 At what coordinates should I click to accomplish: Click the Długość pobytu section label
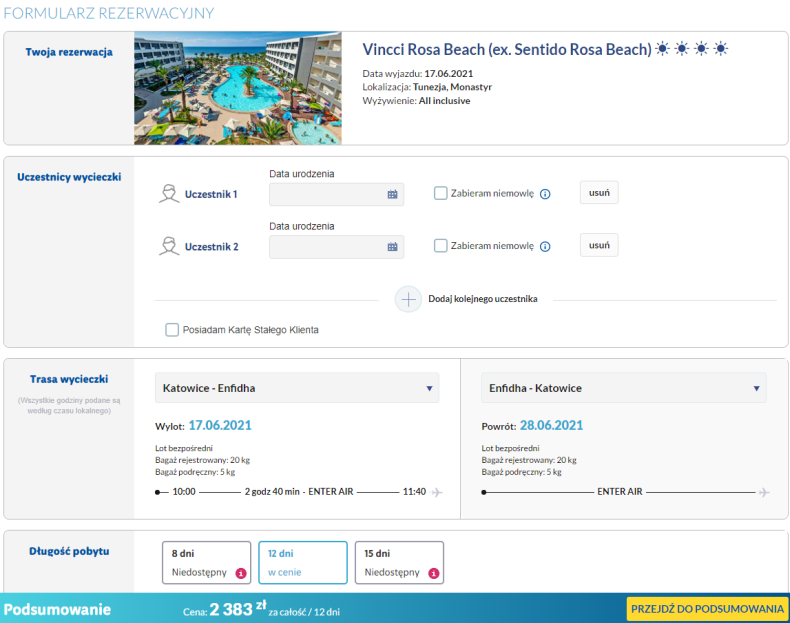click(x=69, y=551)
